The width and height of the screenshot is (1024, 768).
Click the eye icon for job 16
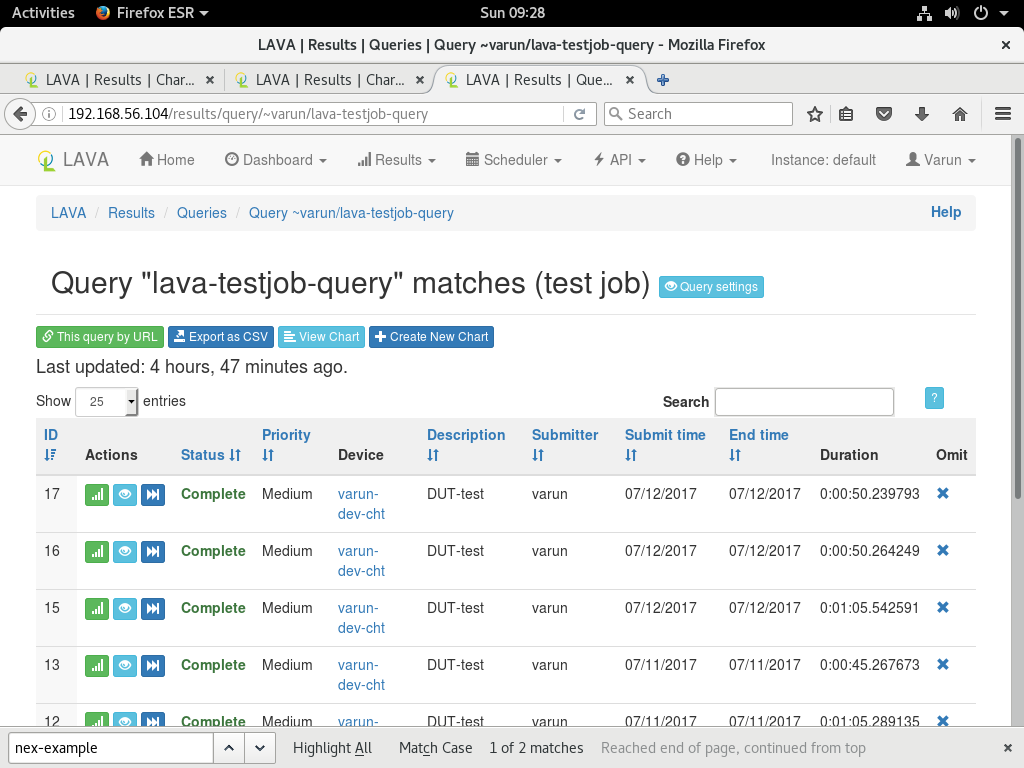125,551
